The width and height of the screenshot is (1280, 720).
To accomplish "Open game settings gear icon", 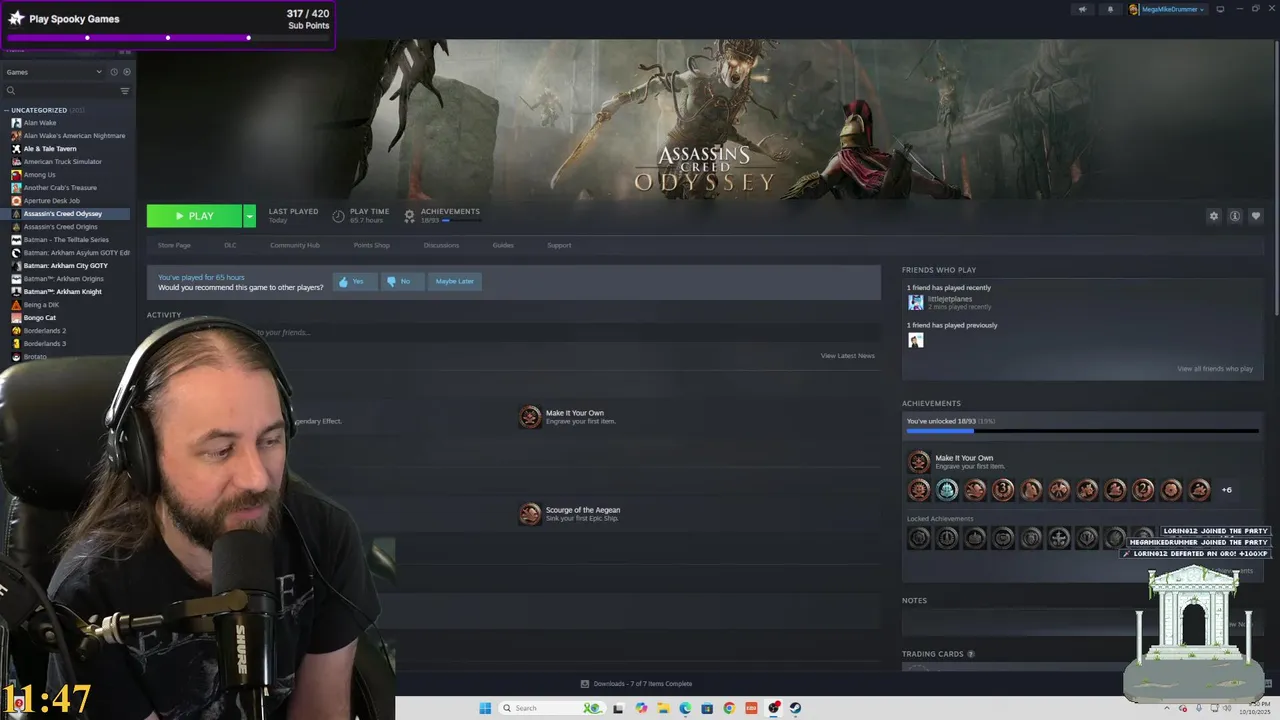I will [x=1214, y=216].
